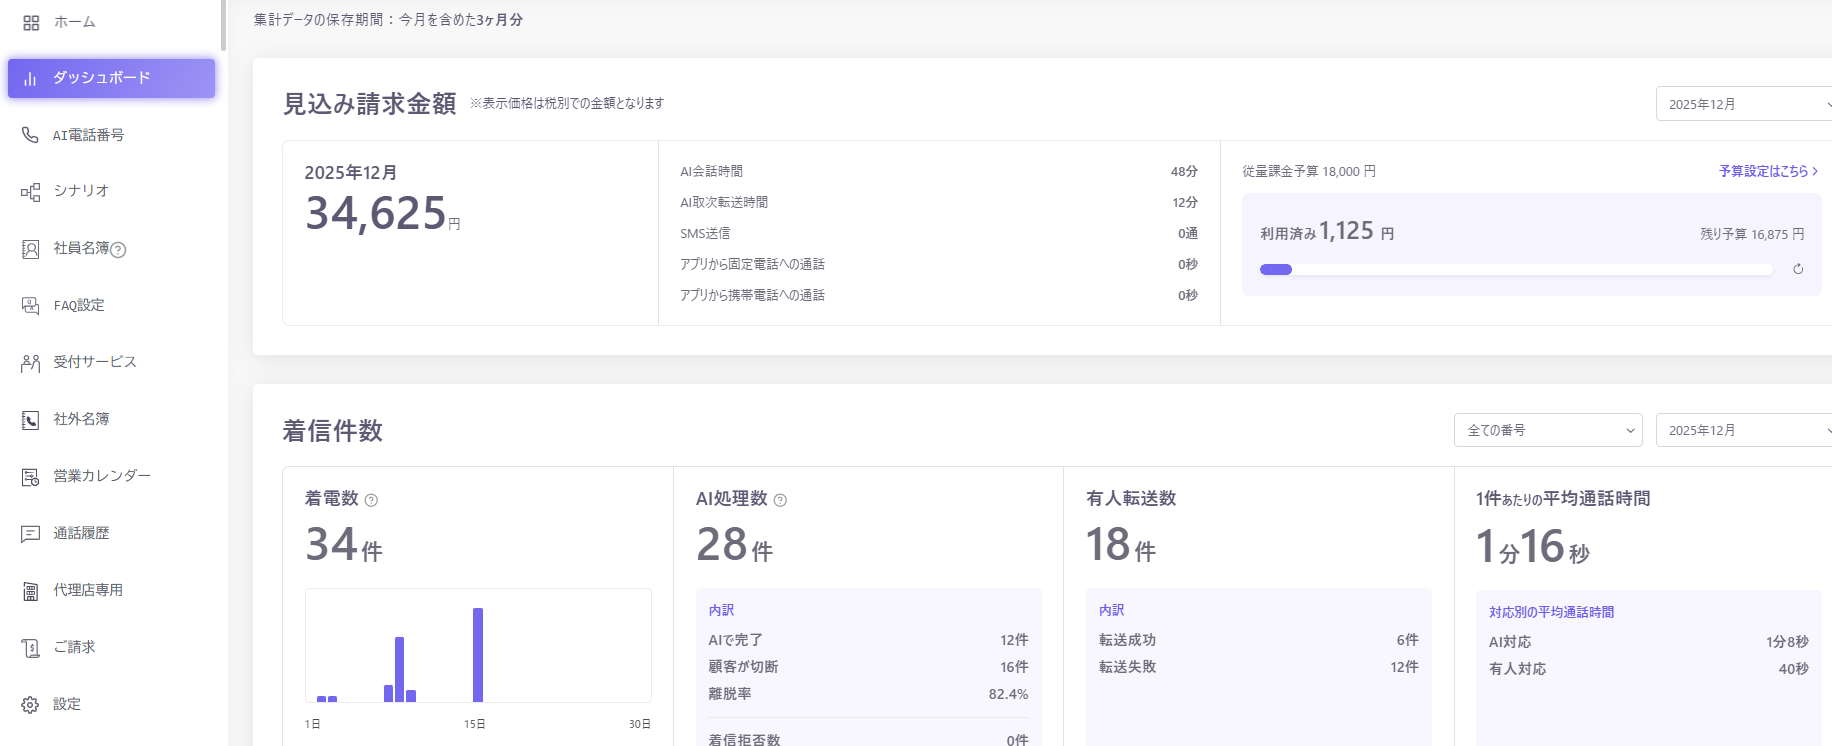
Task: Open month dropdown in 着信件数 section
Action: 1744,430
